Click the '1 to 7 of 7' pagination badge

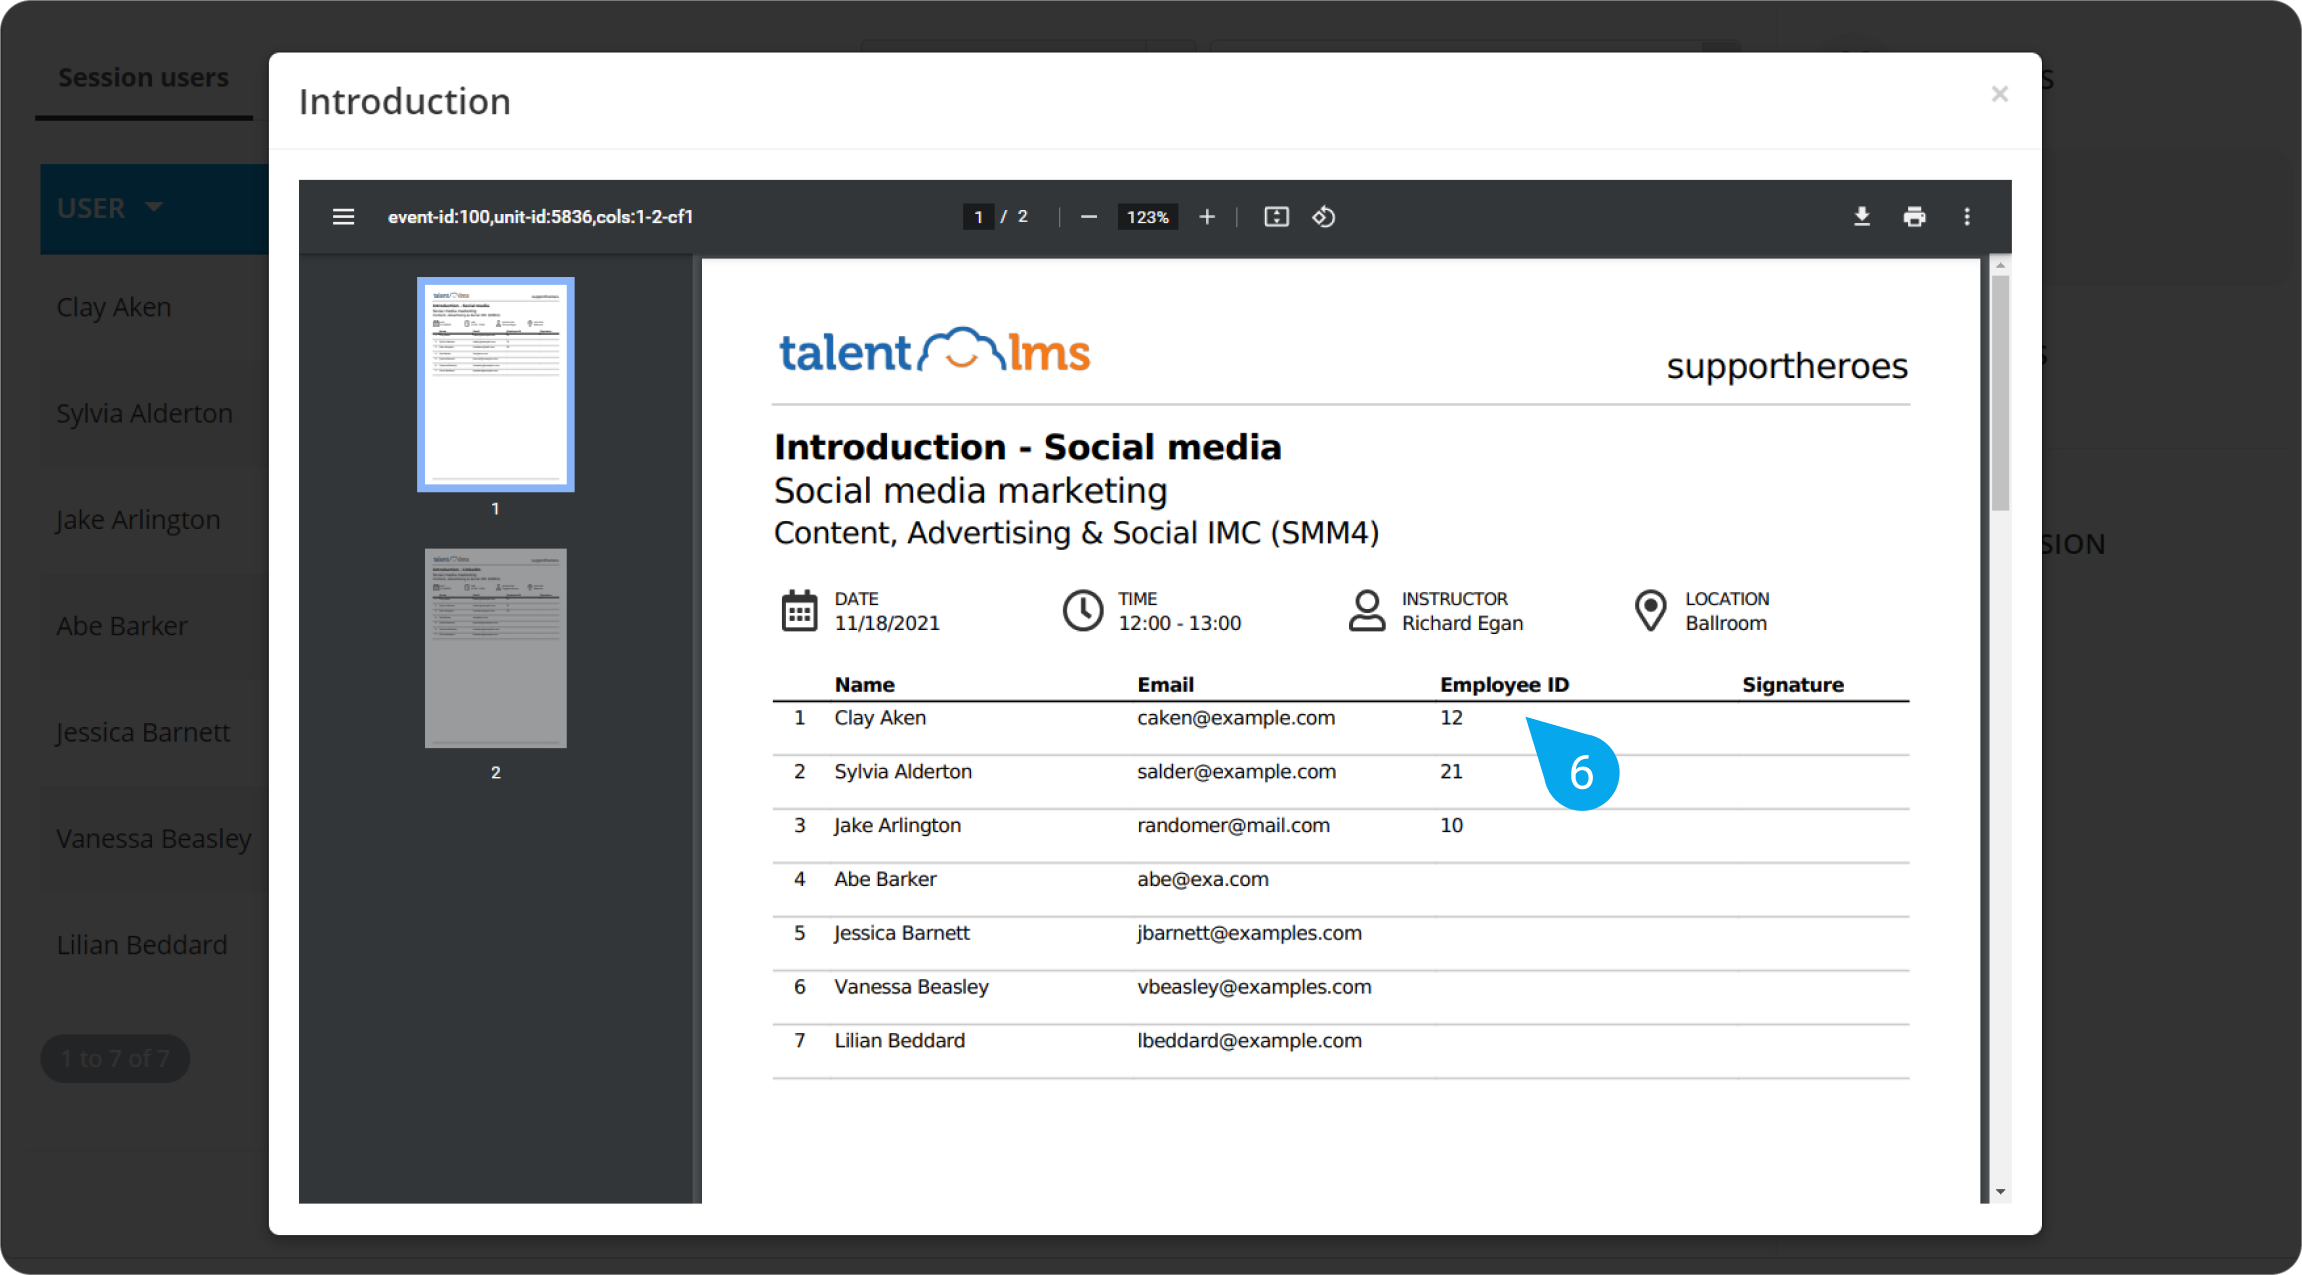115,1058
